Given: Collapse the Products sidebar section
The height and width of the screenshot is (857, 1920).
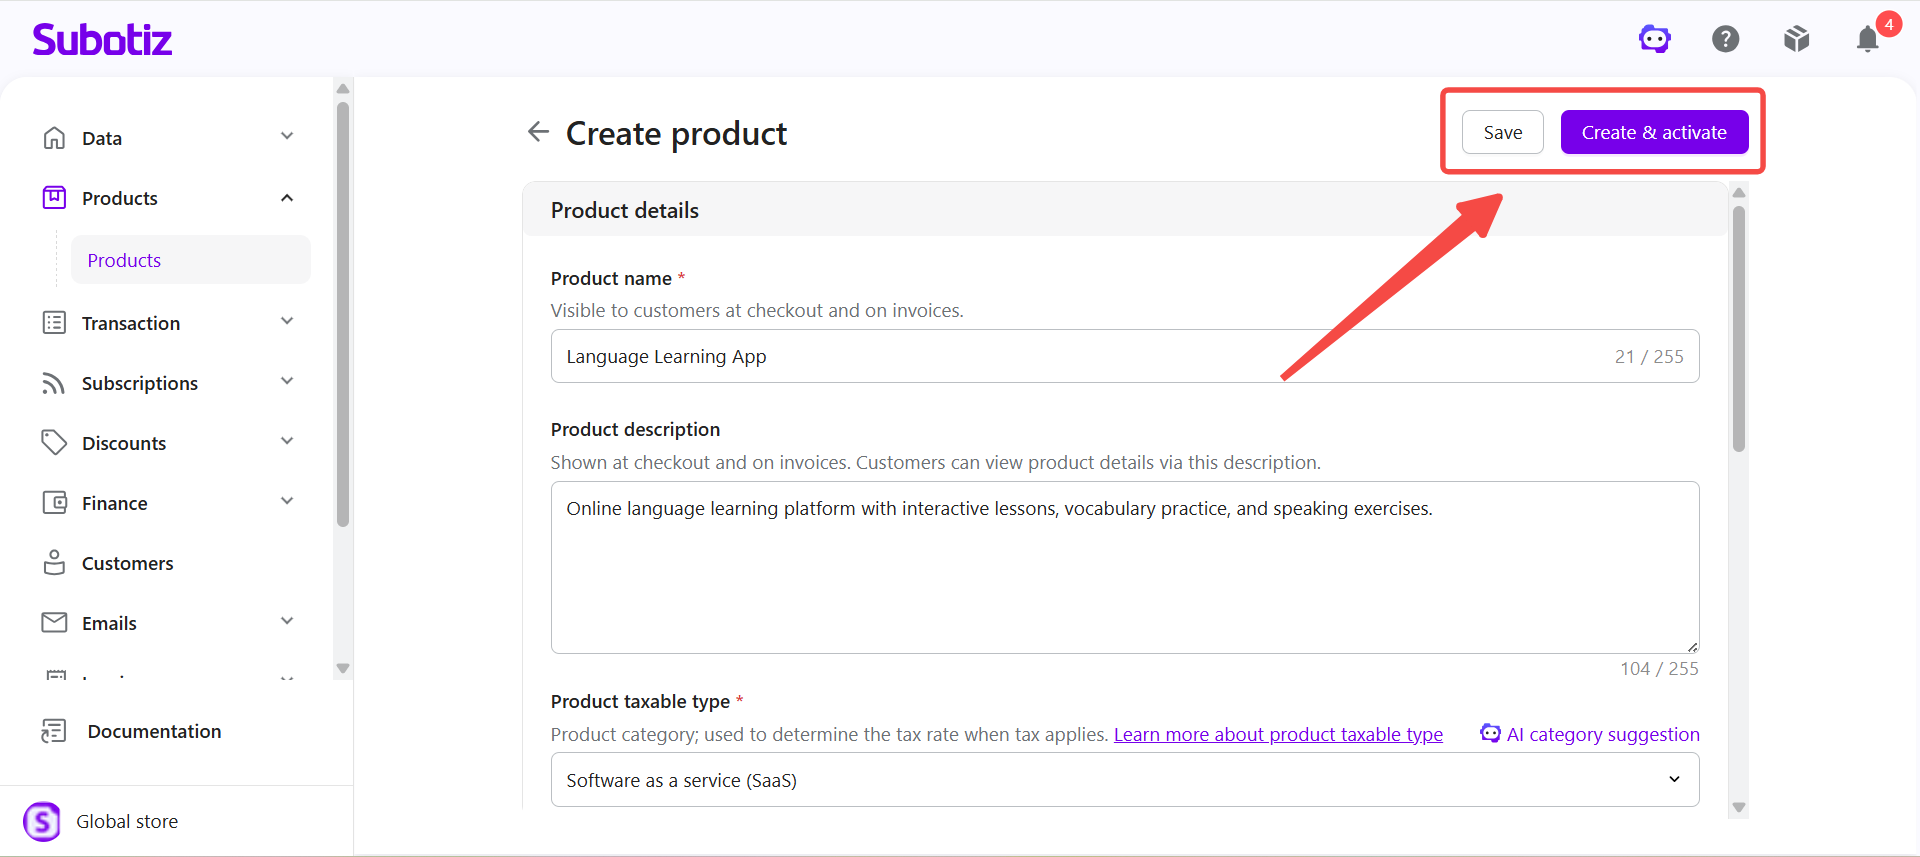Looking at the screenshot, I should pyautogui.click(x=287, y=197).
